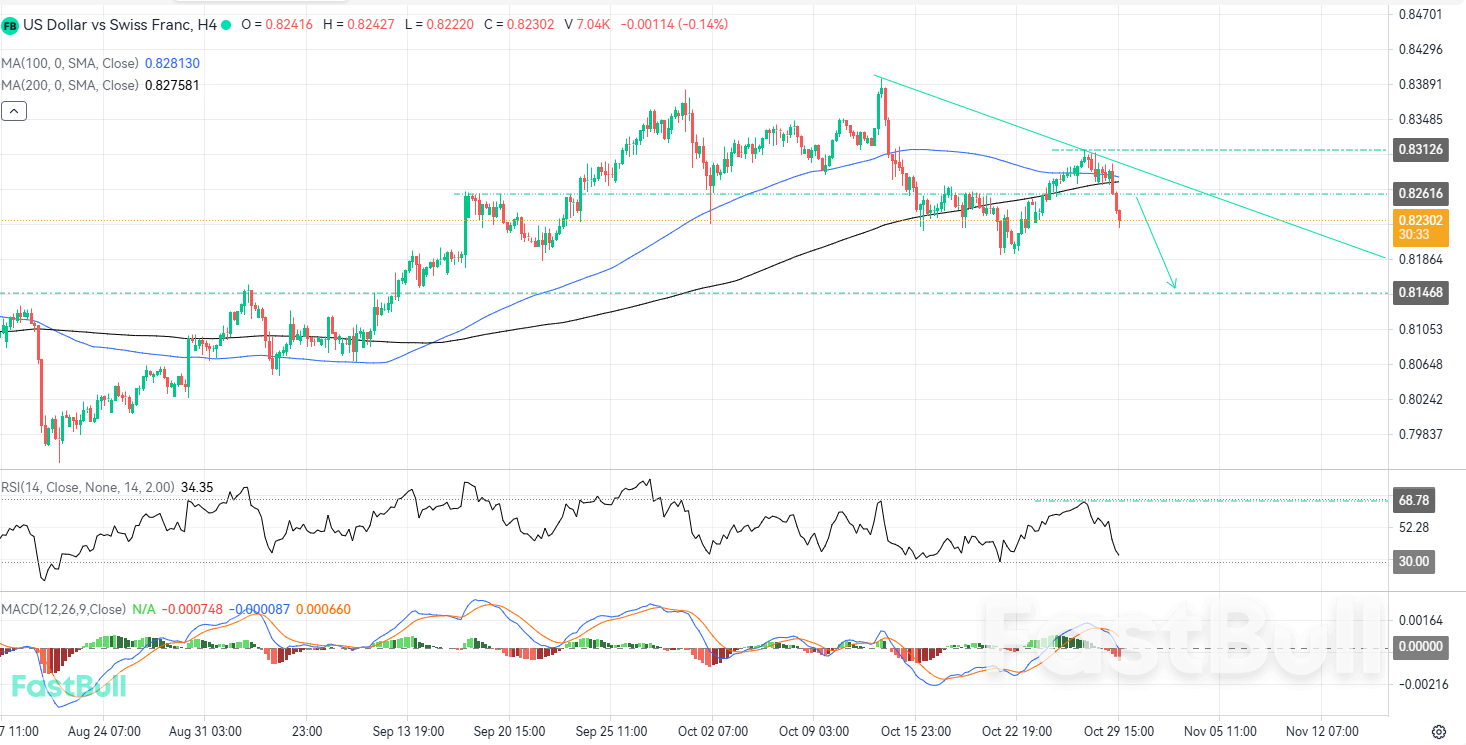Click the MACD histogram value 0.000660
This screenshot has width=1466, height=745.
click(324, 609)
